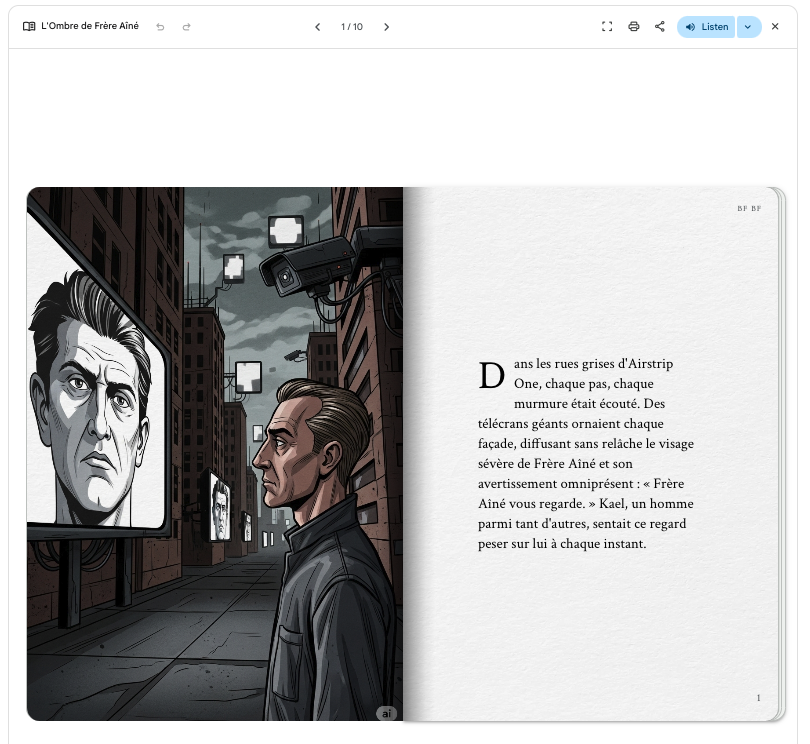The image size is (810, 744).
Task: Click the page number 1 at bottom right
Action: click(x=758, y=698)
